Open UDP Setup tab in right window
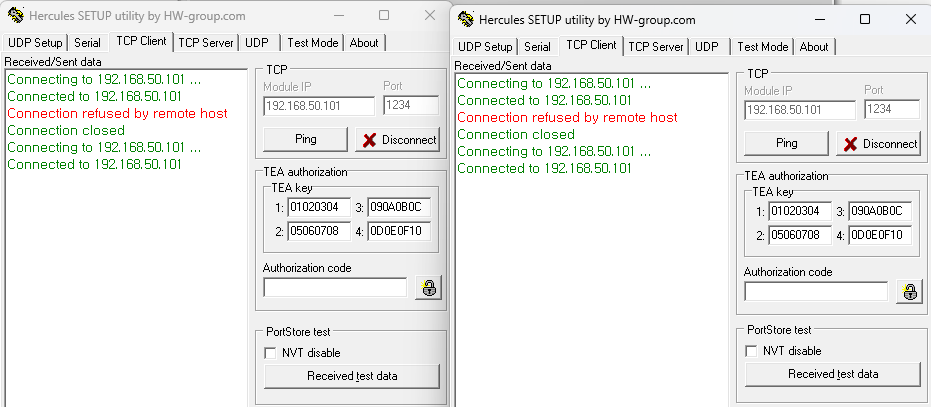 [x=485, y=47]
